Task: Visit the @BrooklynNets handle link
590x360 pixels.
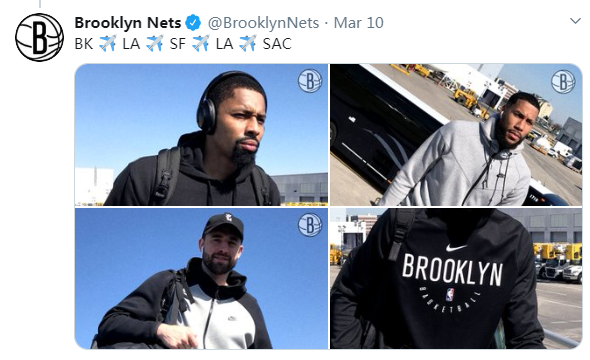Action: tap(263, 23)
